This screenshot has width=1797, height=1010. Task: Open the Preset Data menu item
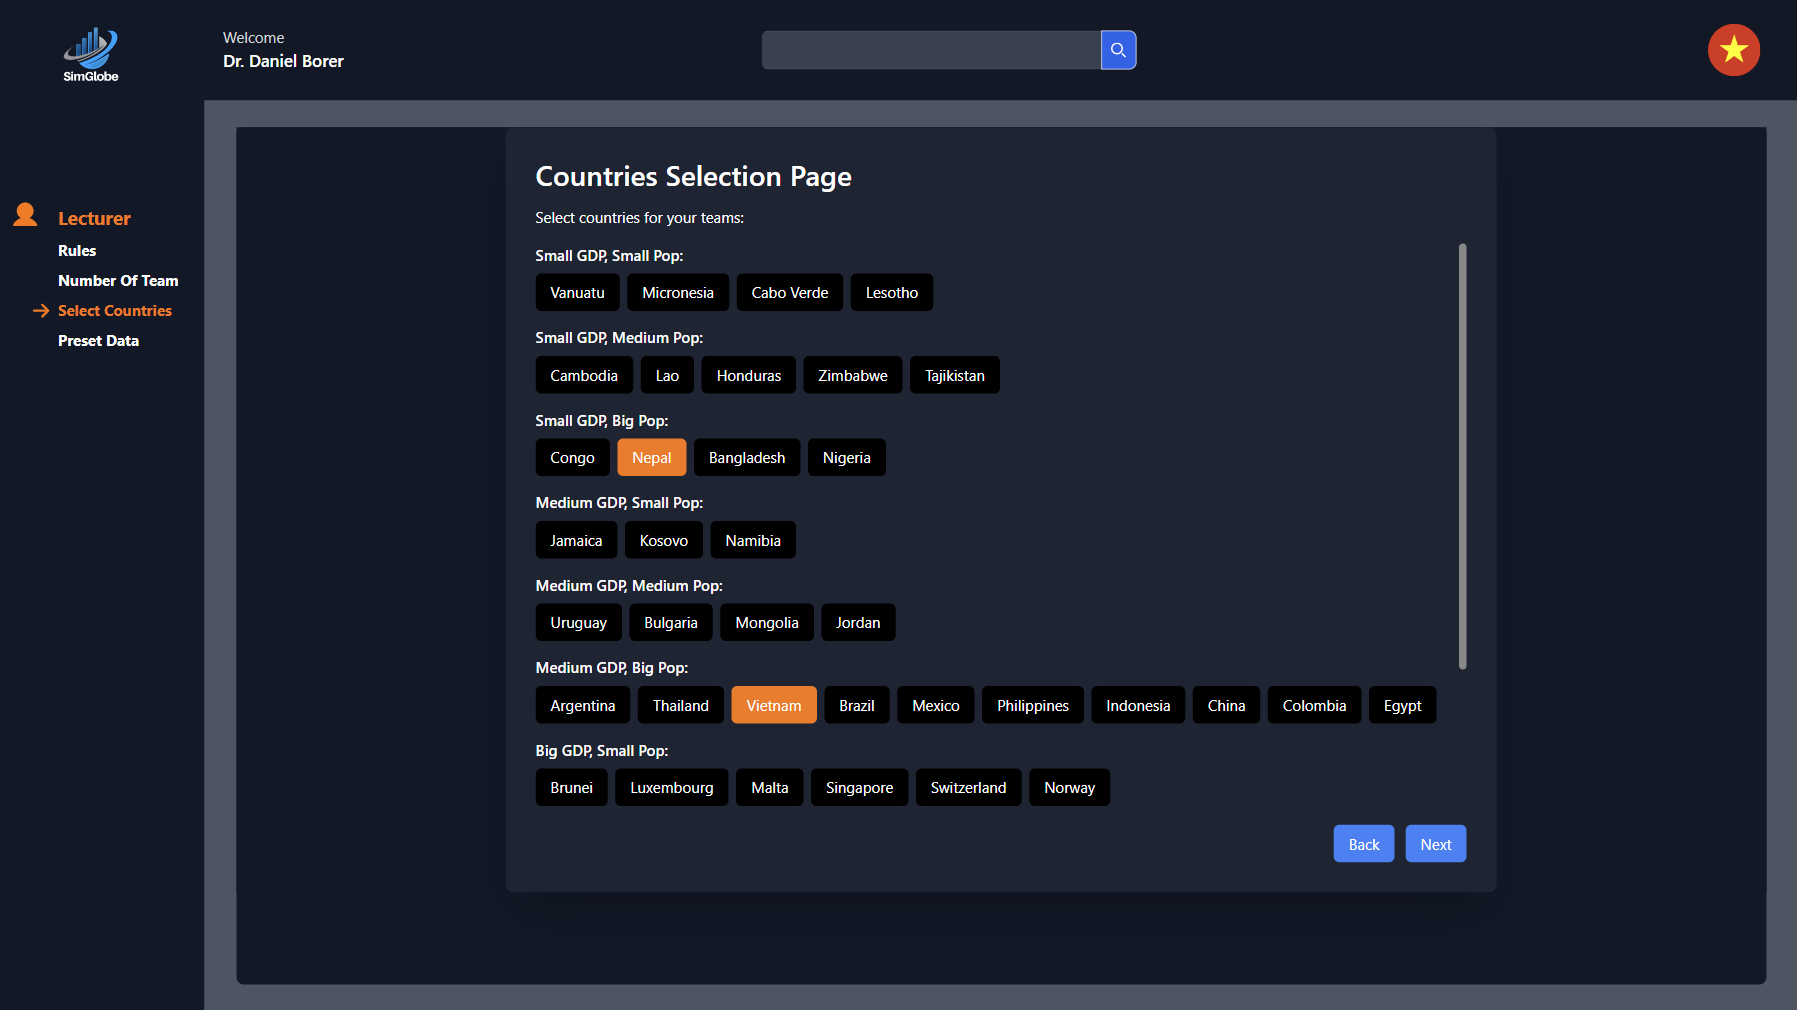click(x=98, y=341)
